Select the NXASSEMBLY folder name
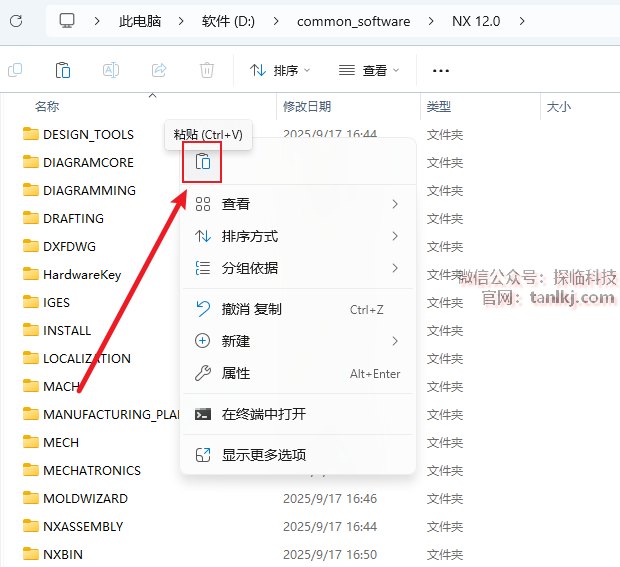This screenshot has height=567, width=620. pos(83,526)
